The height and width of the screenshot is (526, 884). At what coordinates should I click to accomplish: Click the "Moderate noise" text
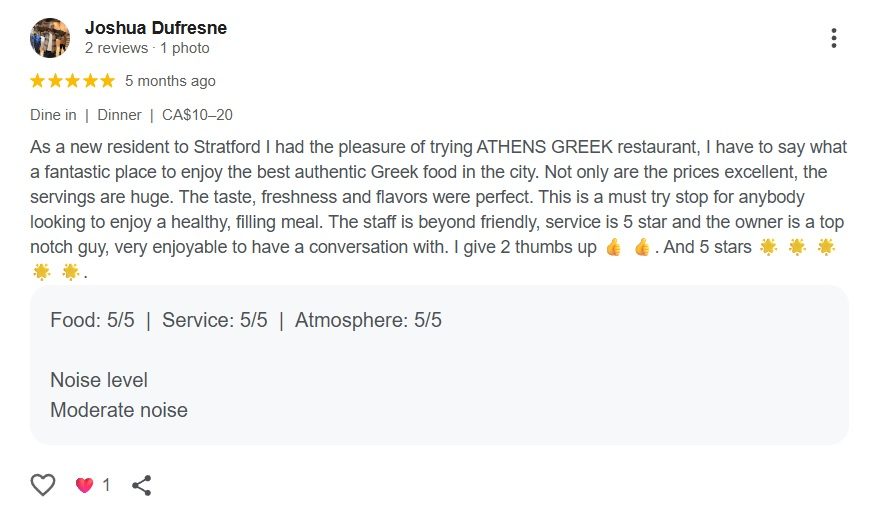119,410
